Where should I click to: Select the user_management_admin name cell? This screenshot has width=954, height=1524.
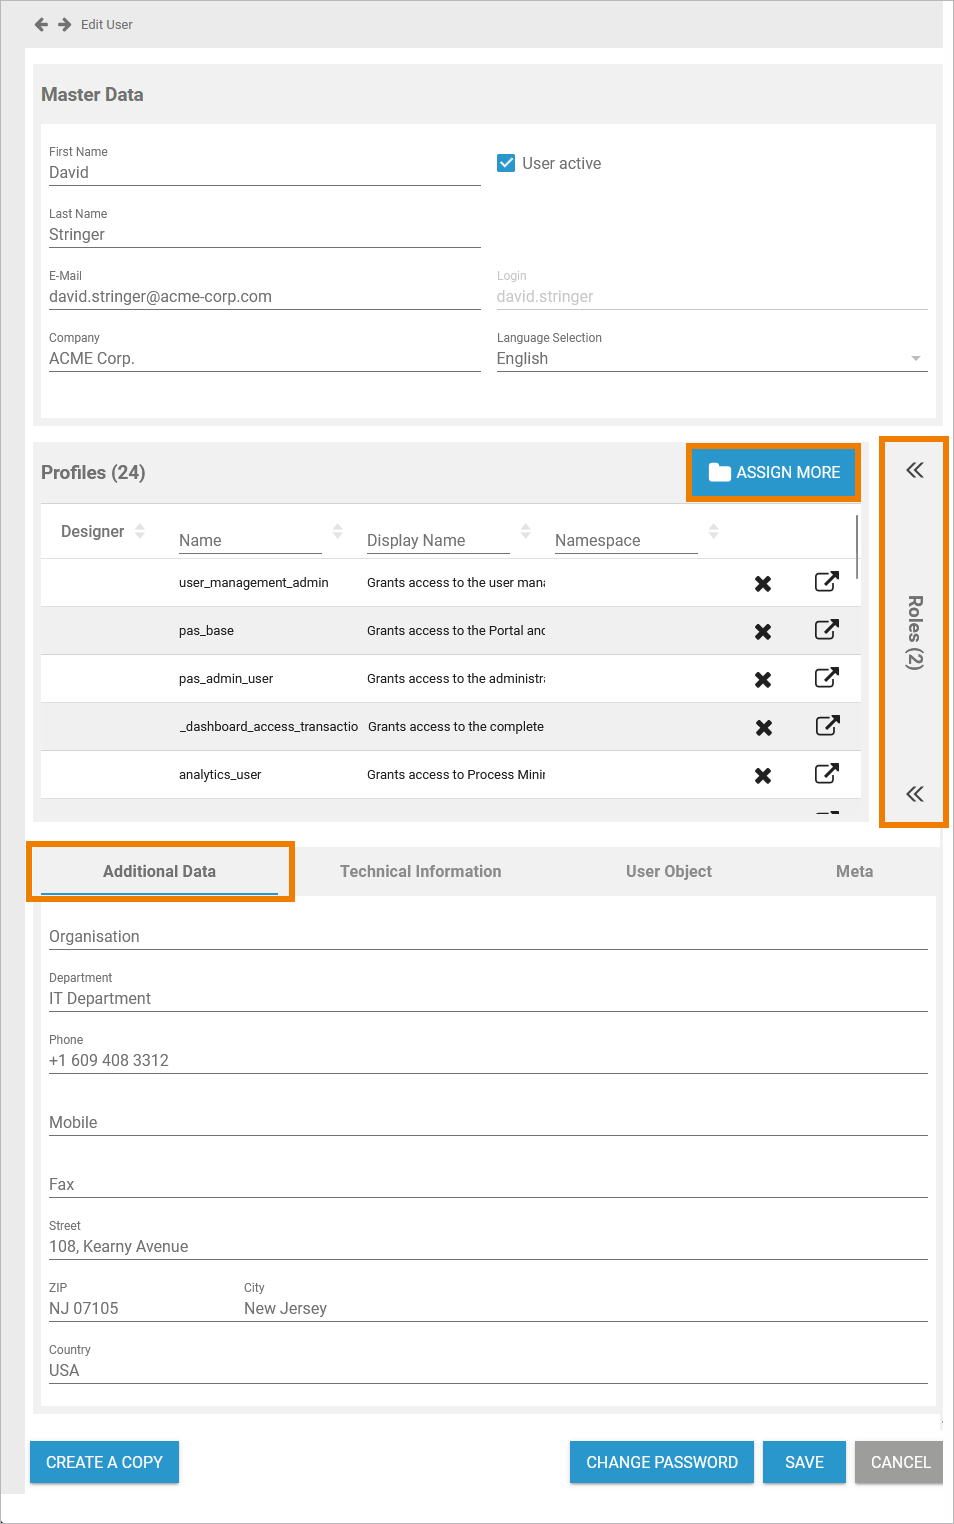[x=254, y=583]
